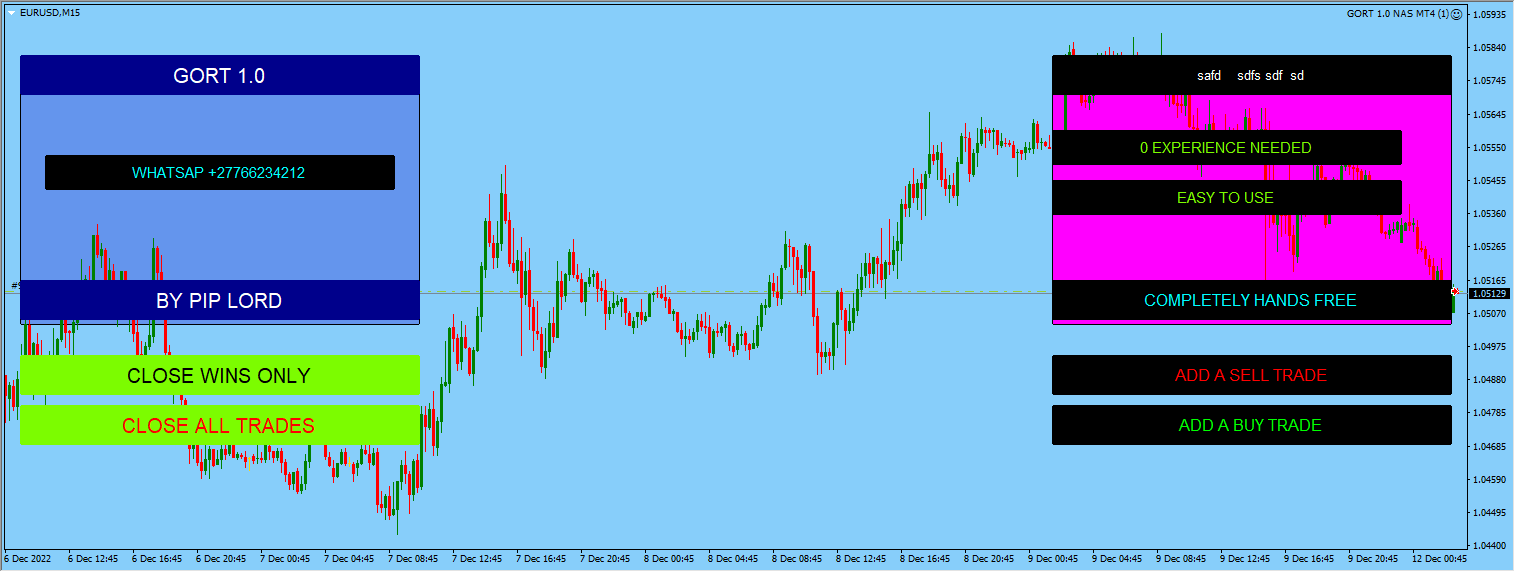Click the 8 Dec 00:45 time axis label
This screenshot has width=1515, height=572.
coord(668,558)
